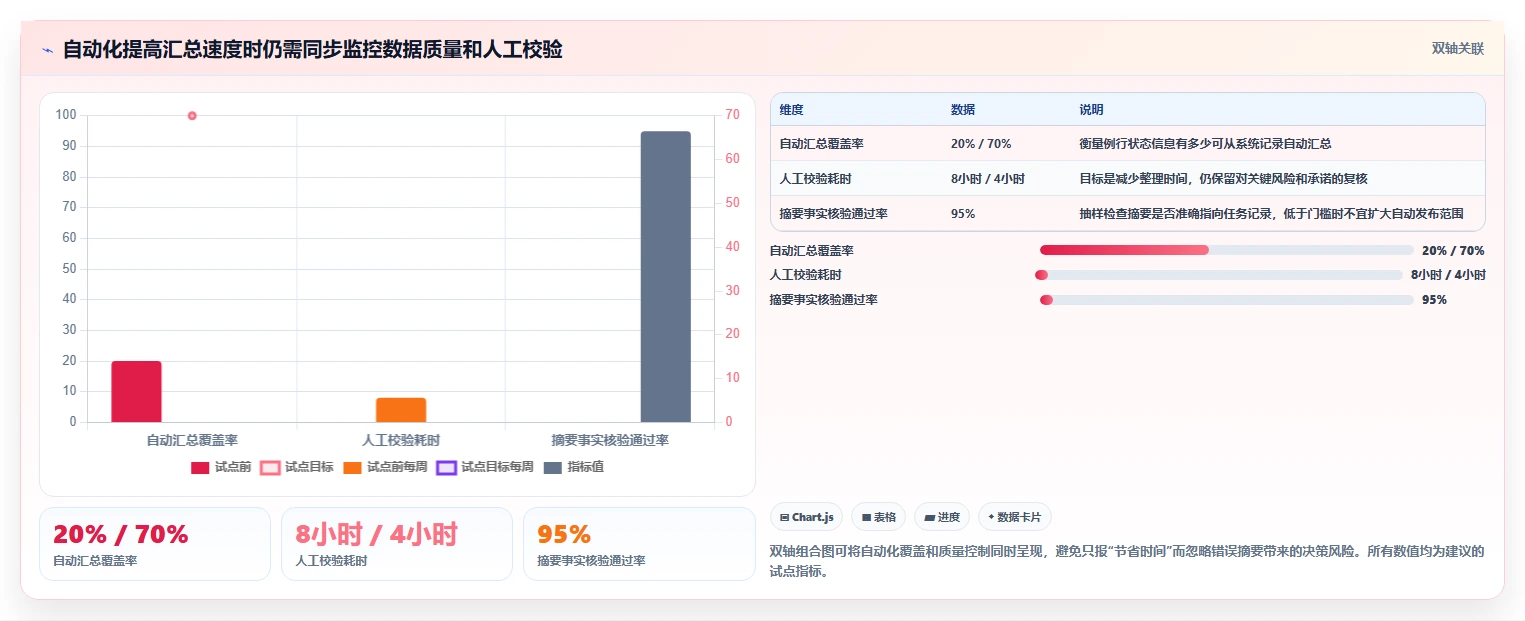1525x621 pixels.
Task: Toggle the 试点目标 legend item
Action: (x=297, y=467)
